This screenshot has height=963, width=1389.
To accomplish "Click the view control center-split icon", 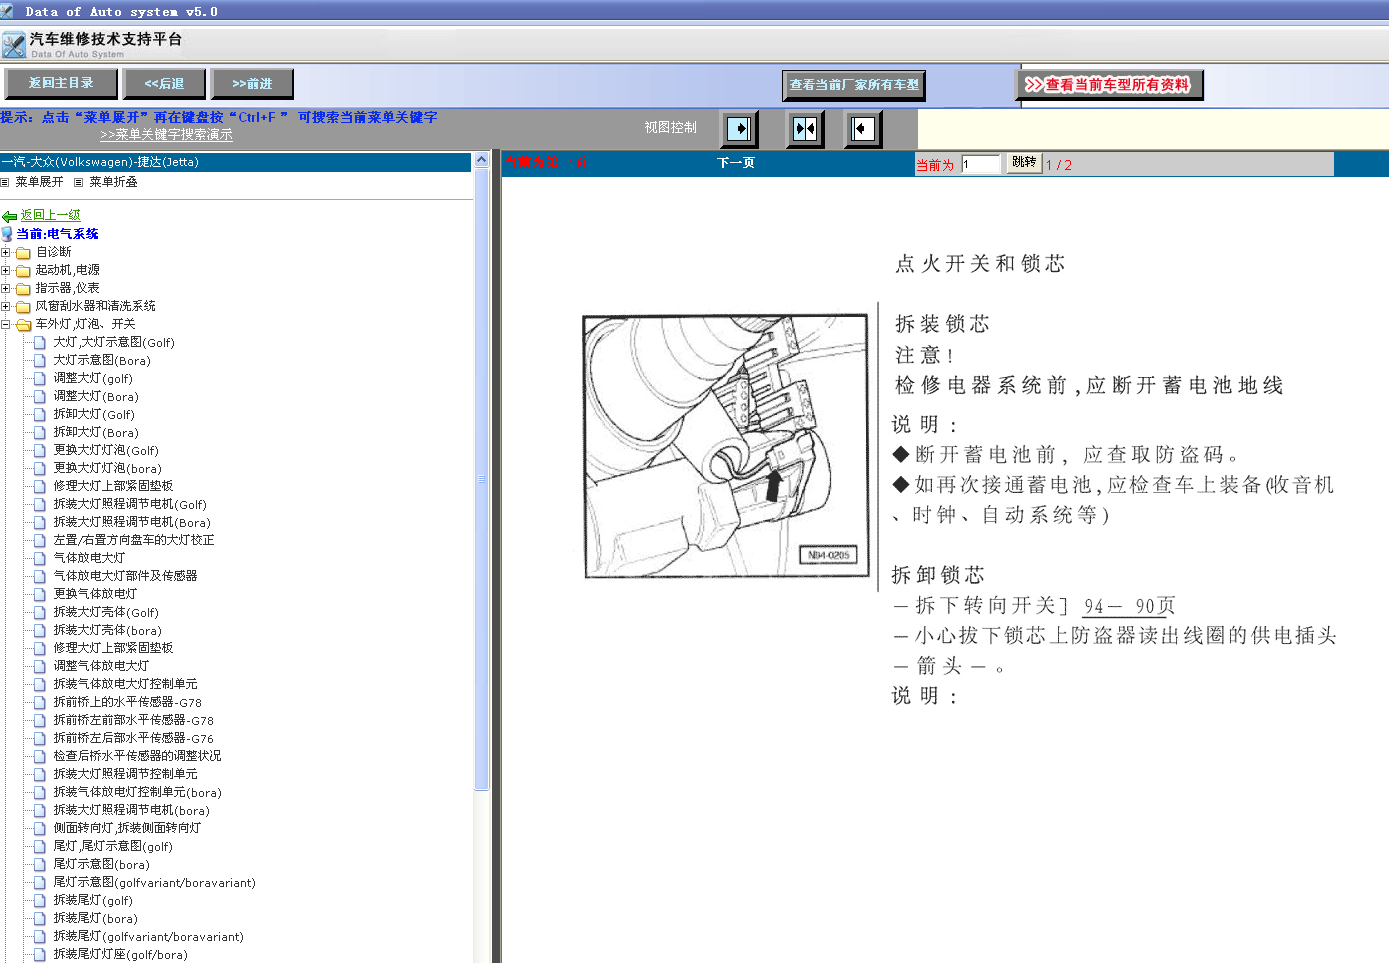I will click(x=805, y=129).
